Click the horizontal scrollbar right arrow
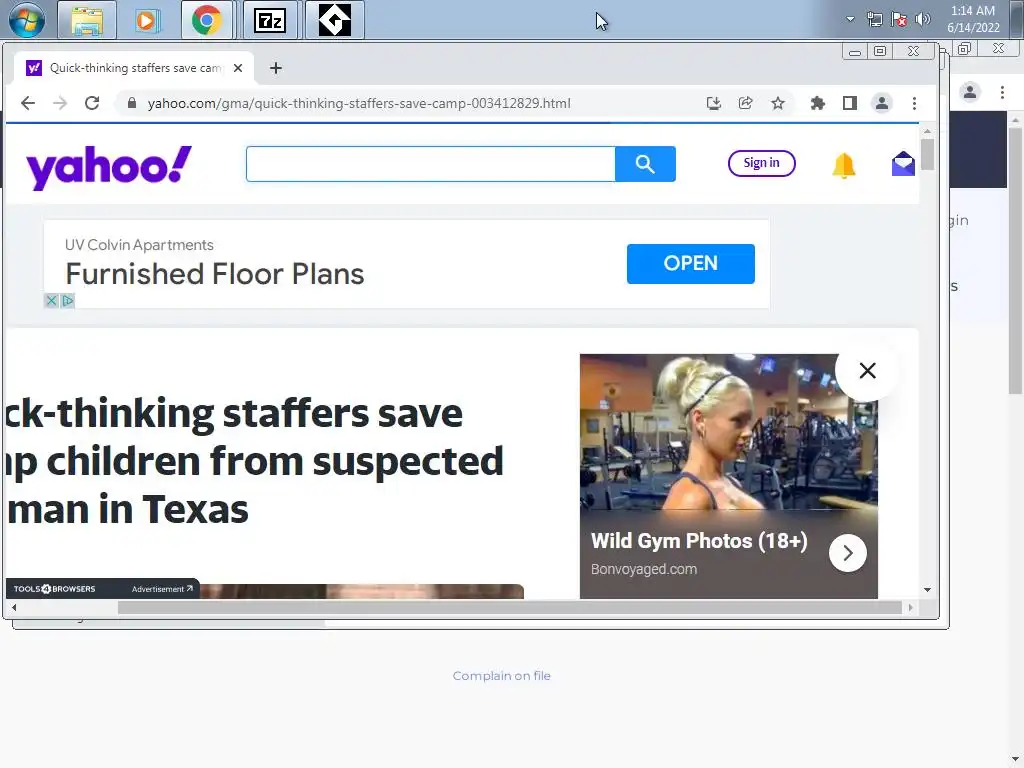The height and width of the screenshot is (768, 1024). tap(910, 607)
